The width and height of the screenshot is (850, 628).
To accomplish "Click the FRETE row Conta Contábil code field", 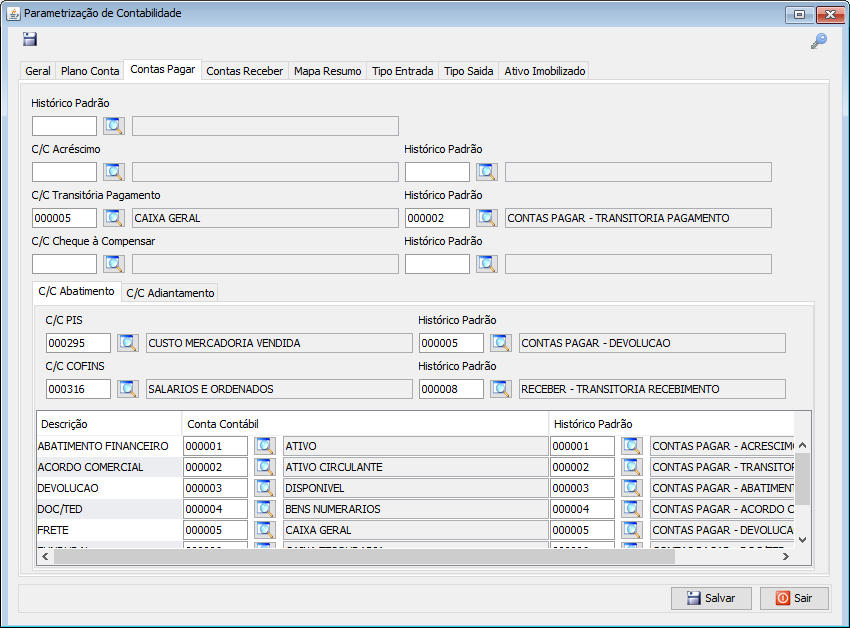I will tap(215, 530).
